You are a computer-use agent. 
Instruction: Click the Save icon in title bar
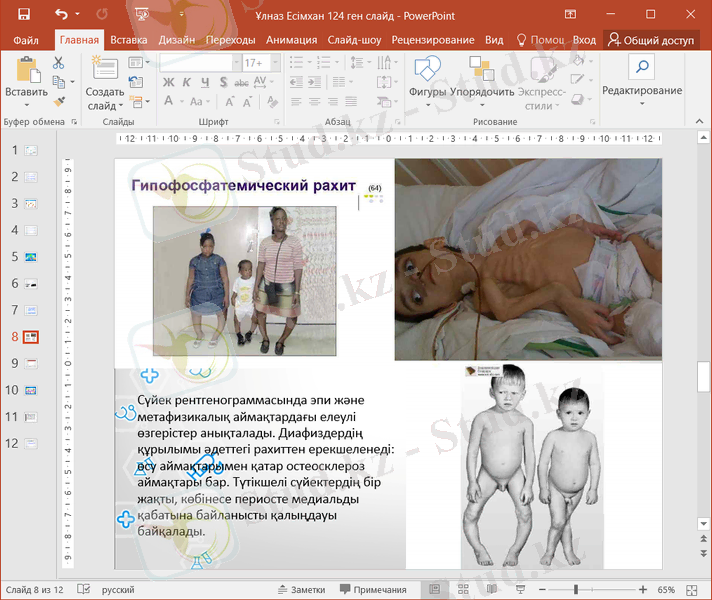[23, 14]
